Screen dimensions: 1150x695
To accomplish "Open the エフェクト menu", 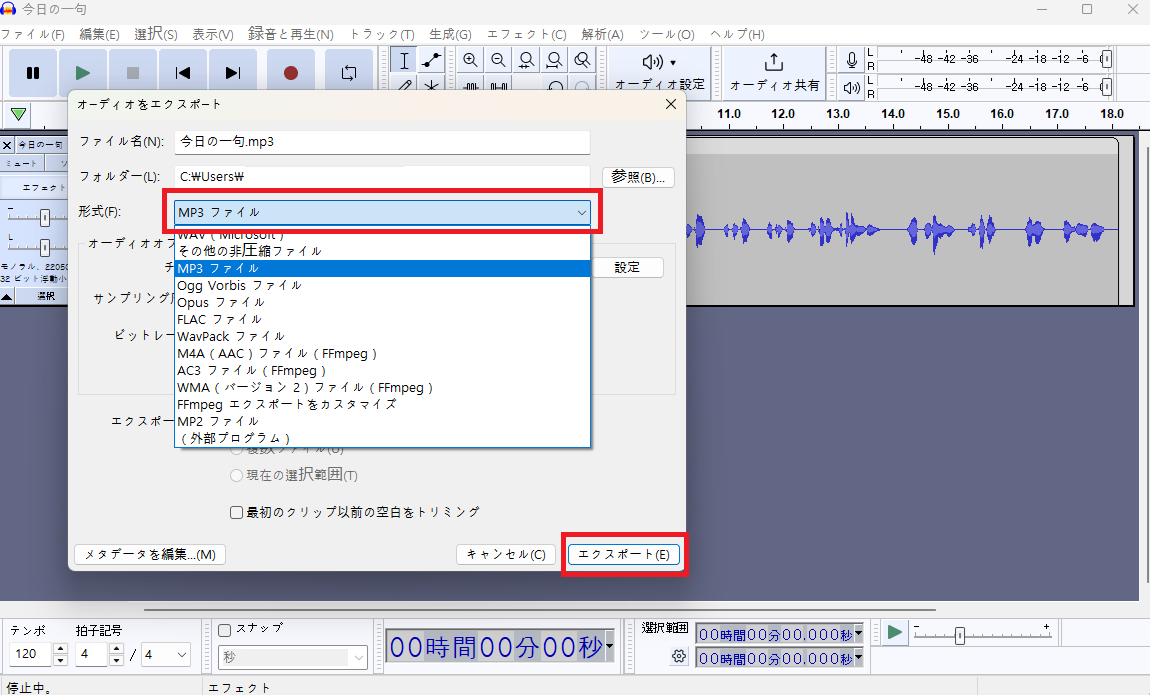I will [x=527, y=34].
